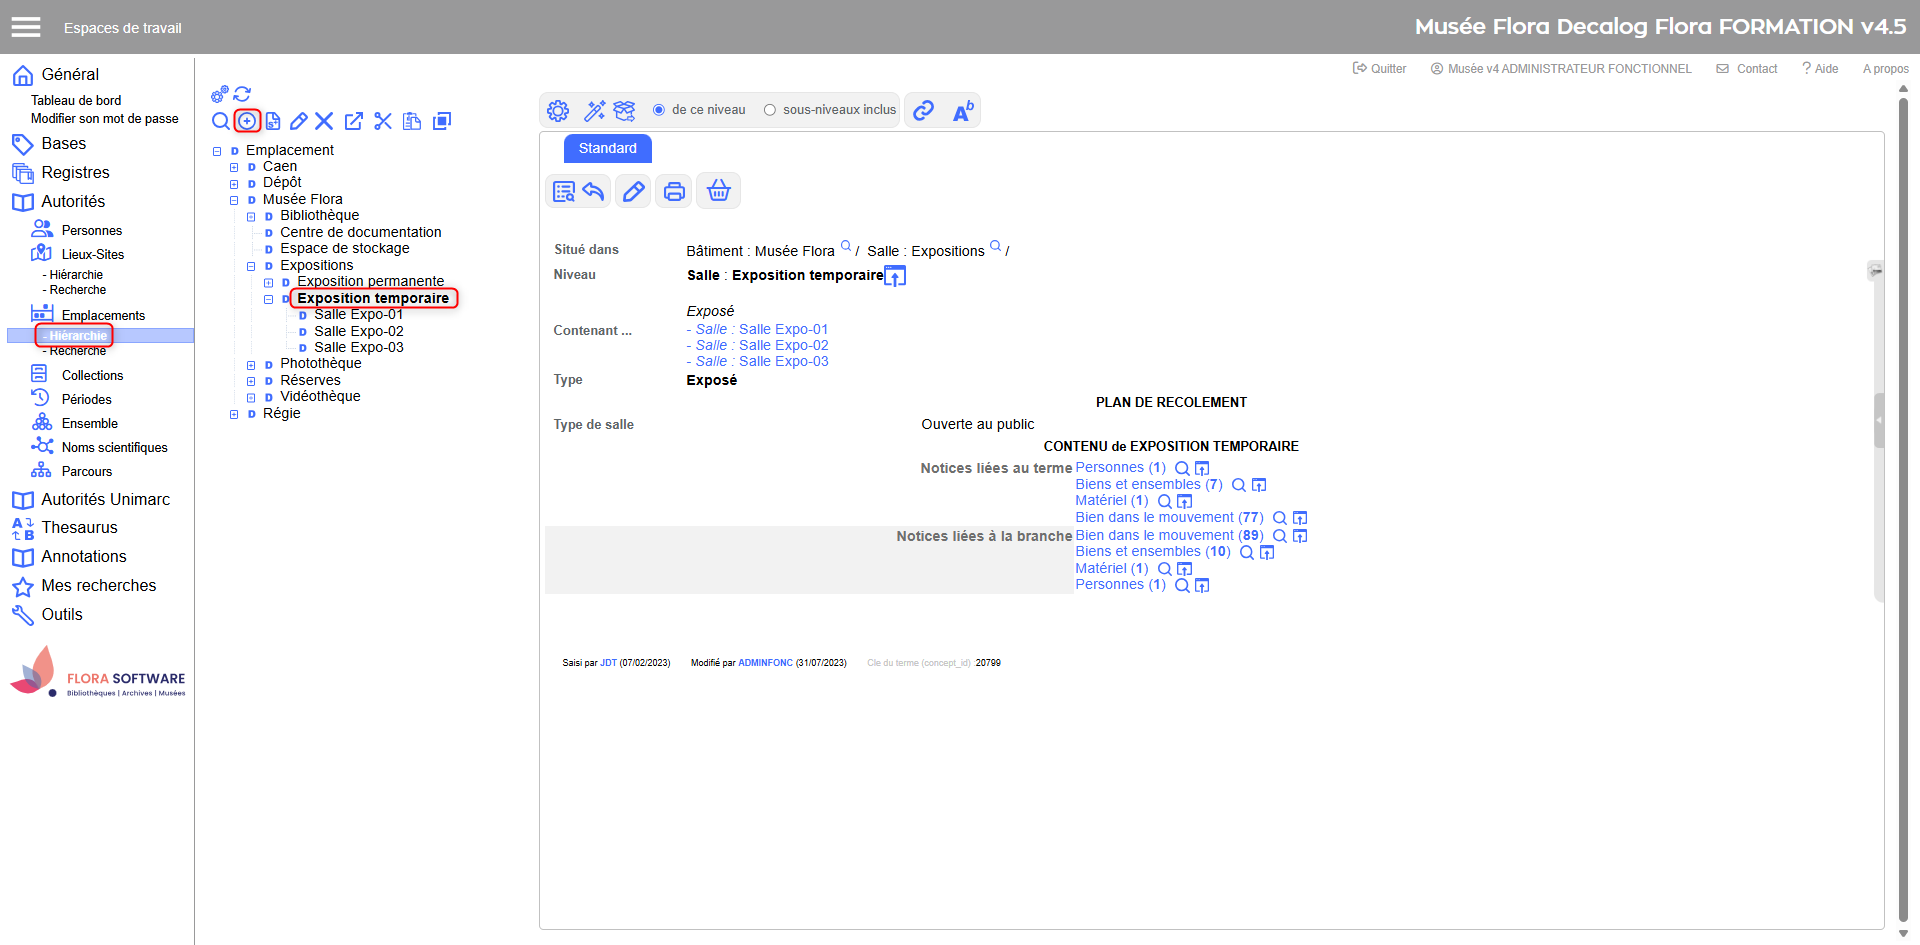Click the main vertical scrollbar
Viewport: 1920px width, 945px height.
[1903, 500]
